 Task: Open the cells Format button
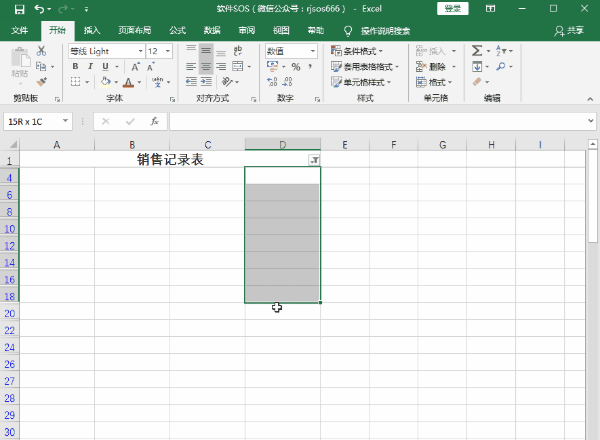(434, 82)
